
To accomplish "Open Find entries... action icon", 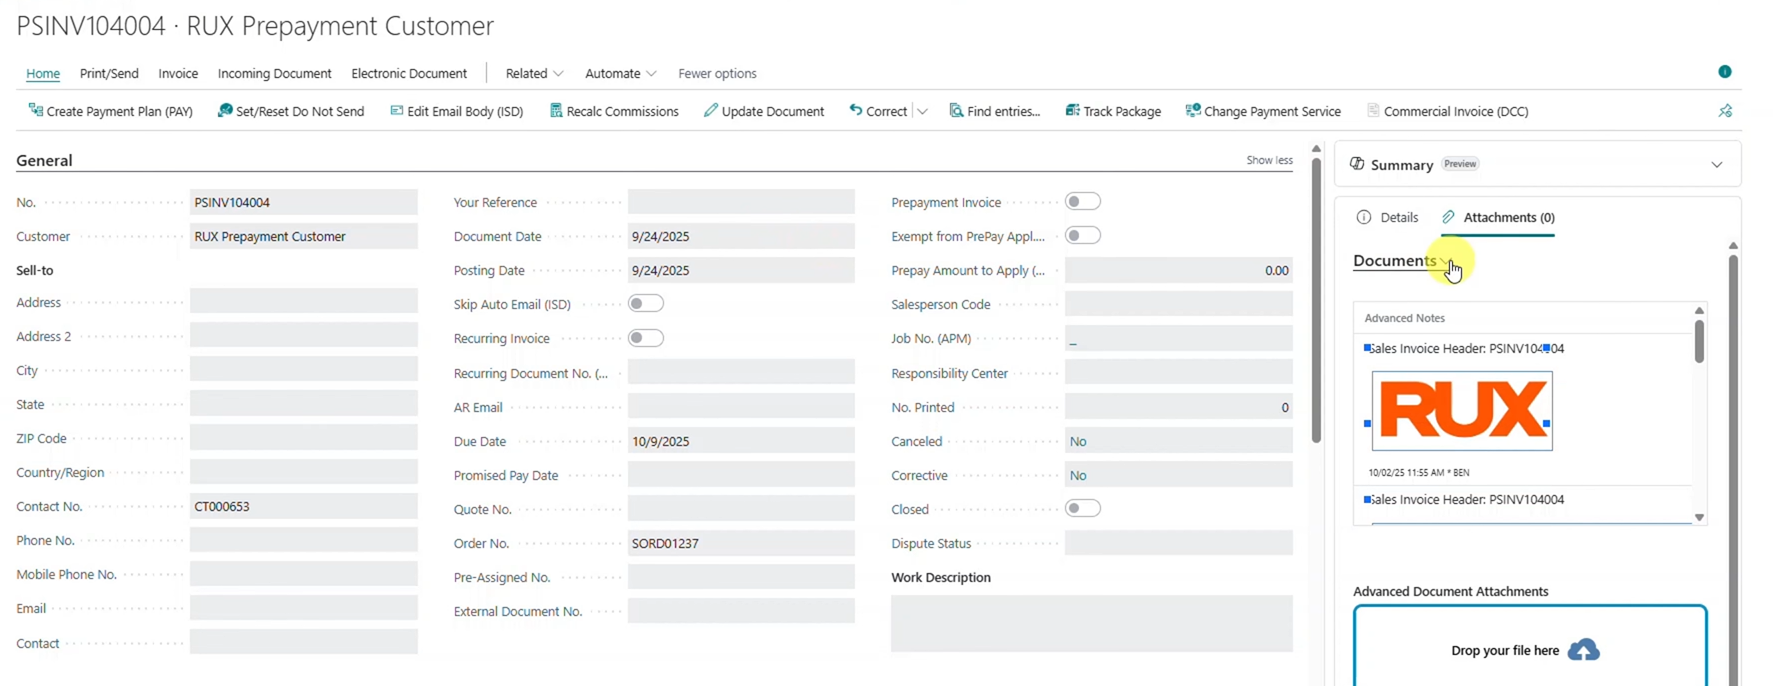I will [x=956, y=110].
